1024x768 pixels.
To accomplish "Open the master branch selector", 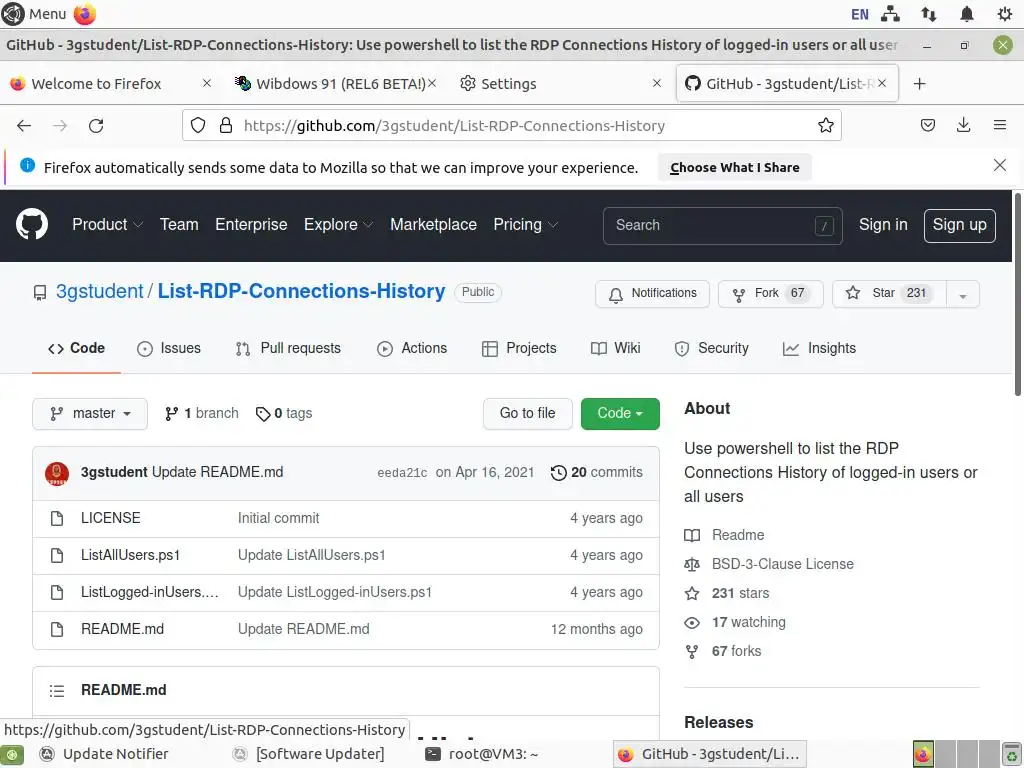I will click(90, 413).
